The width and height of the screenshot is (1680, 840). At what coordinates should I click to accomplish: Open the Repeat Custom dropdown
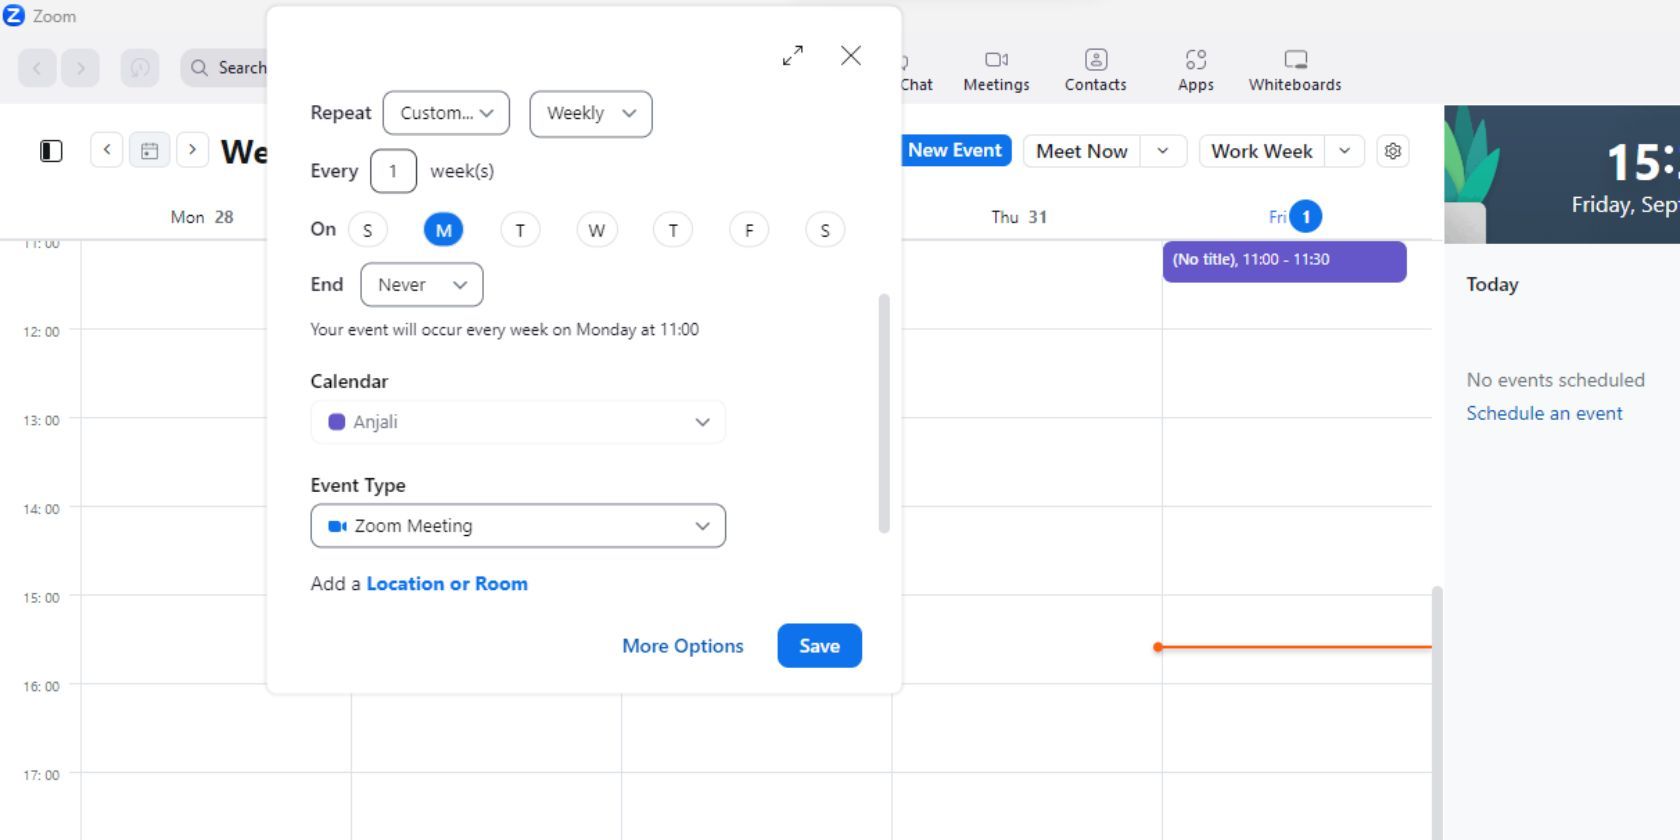[x=446, y=113]
